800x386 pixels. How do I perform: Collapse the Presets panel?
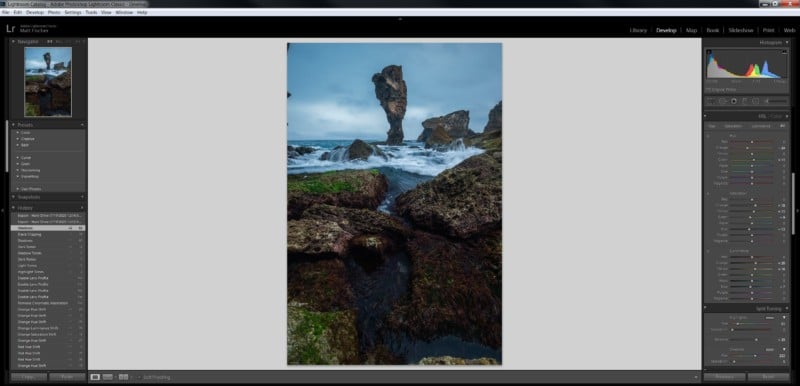pyautogui.click(x=14, y=125)
